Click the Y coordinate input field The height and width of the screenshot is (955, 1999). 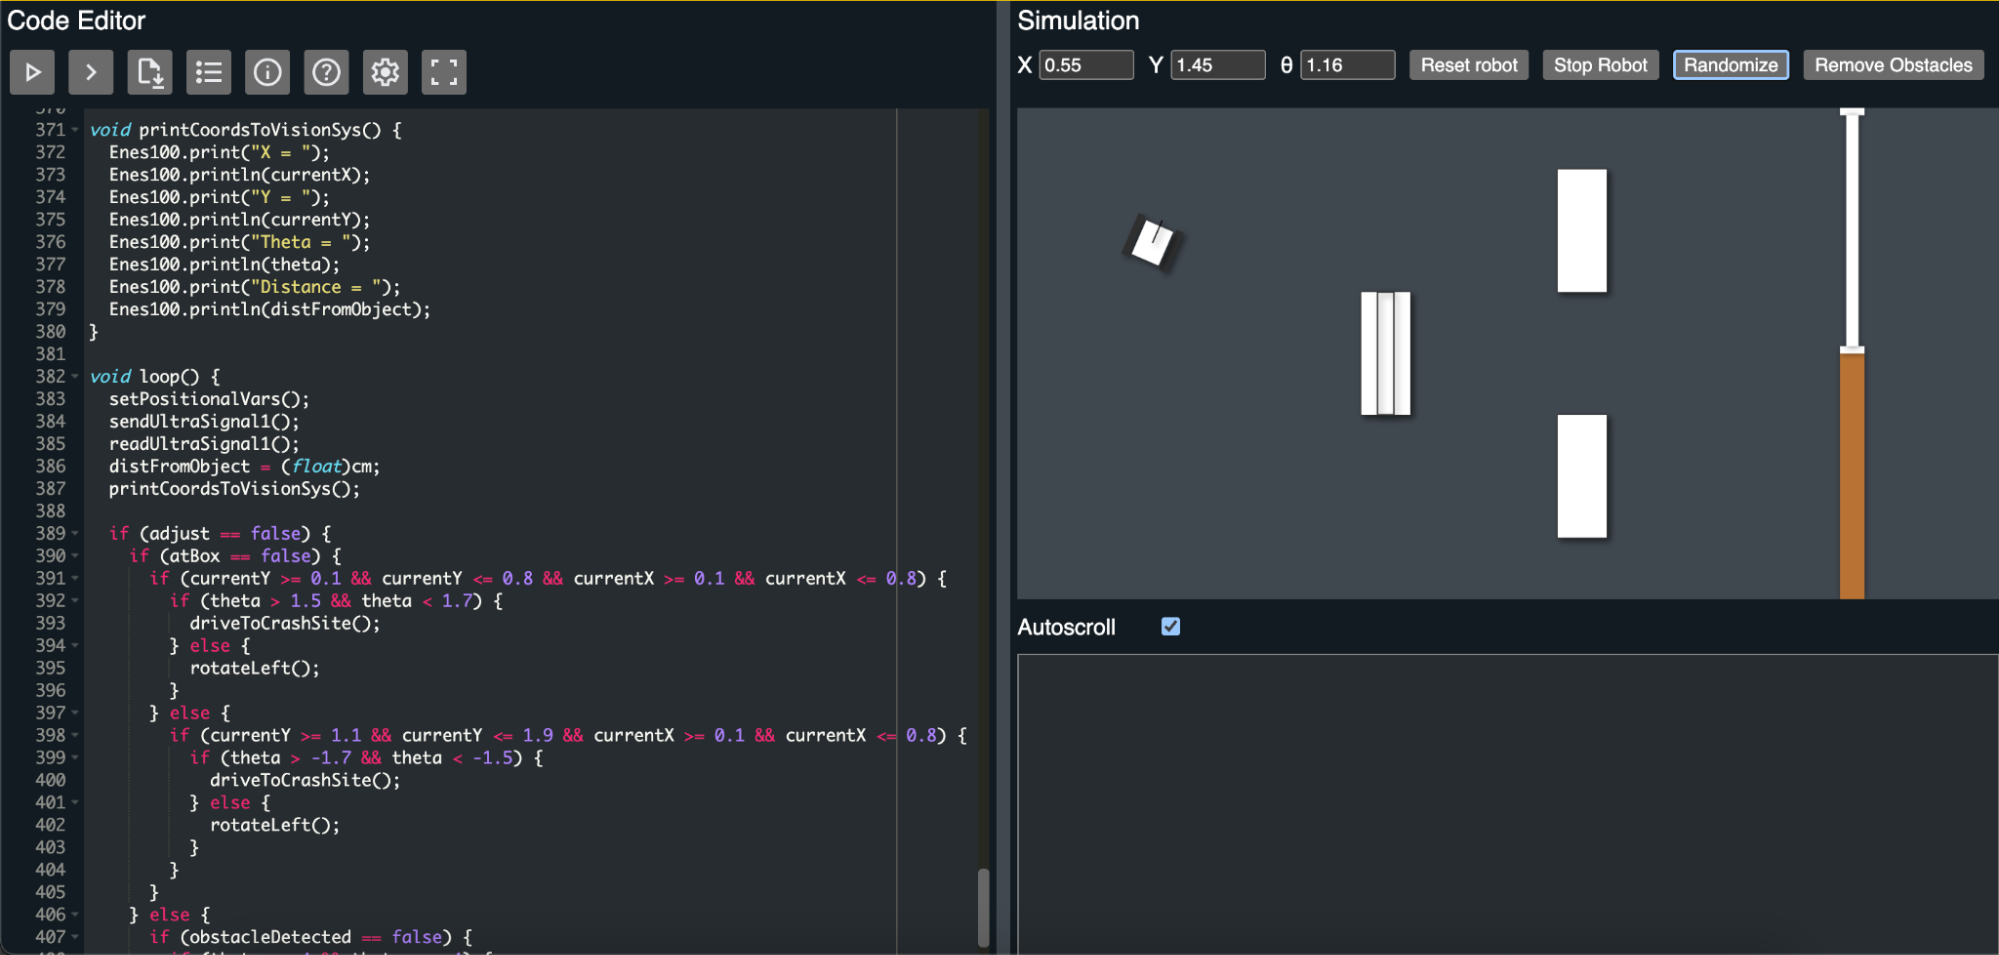pyautogui.click(x=1218, y=65)
